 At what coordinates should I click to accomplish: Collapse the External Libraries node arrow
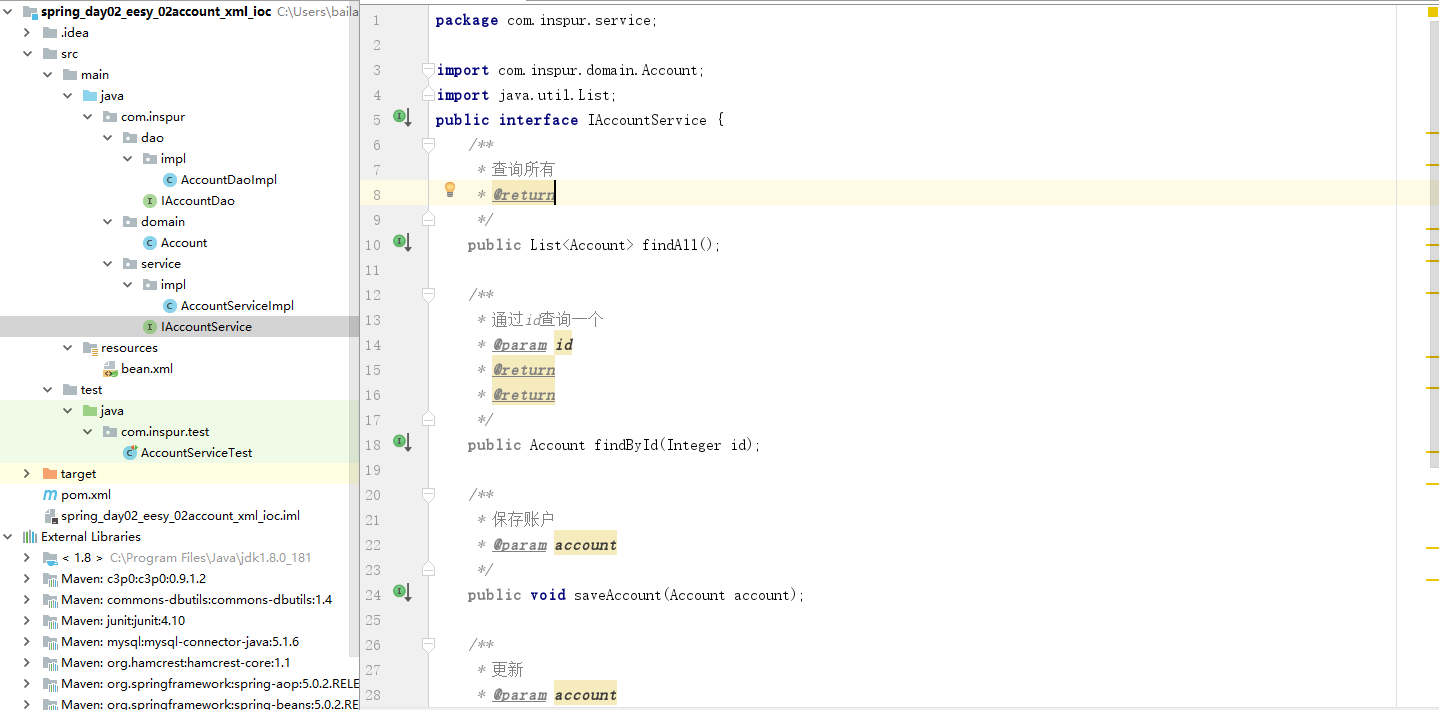click(9, 537)
